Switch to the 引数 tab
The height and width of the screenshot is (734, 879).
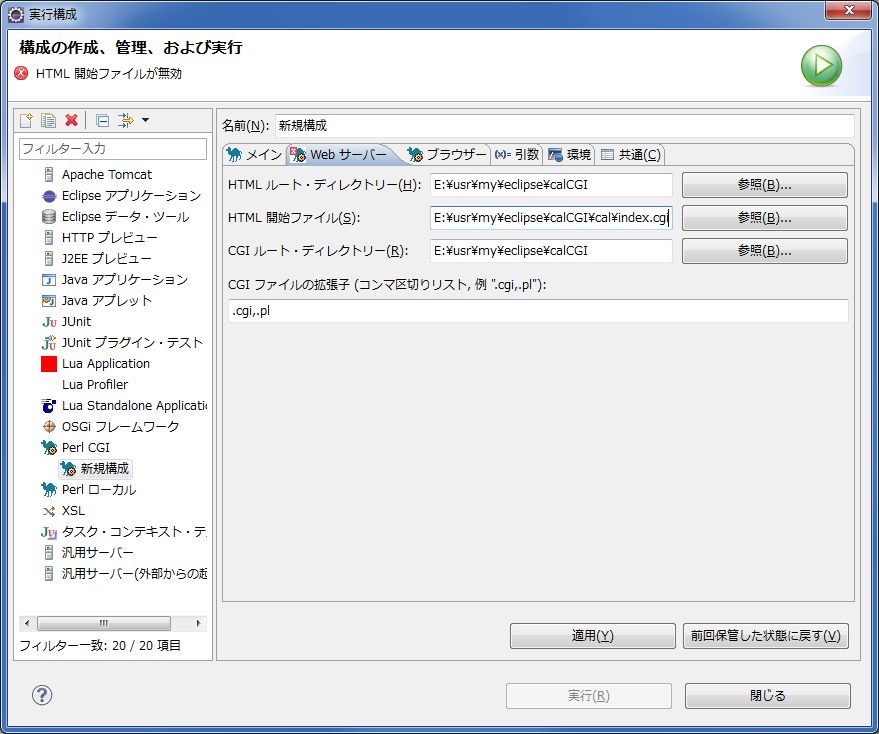click(x=517, y=154)
